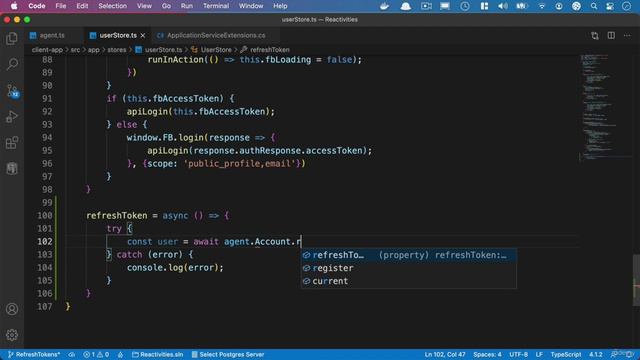Open the errors and warnings status indicator
This screenshot has width=640, height=360.
coord(96,354)
